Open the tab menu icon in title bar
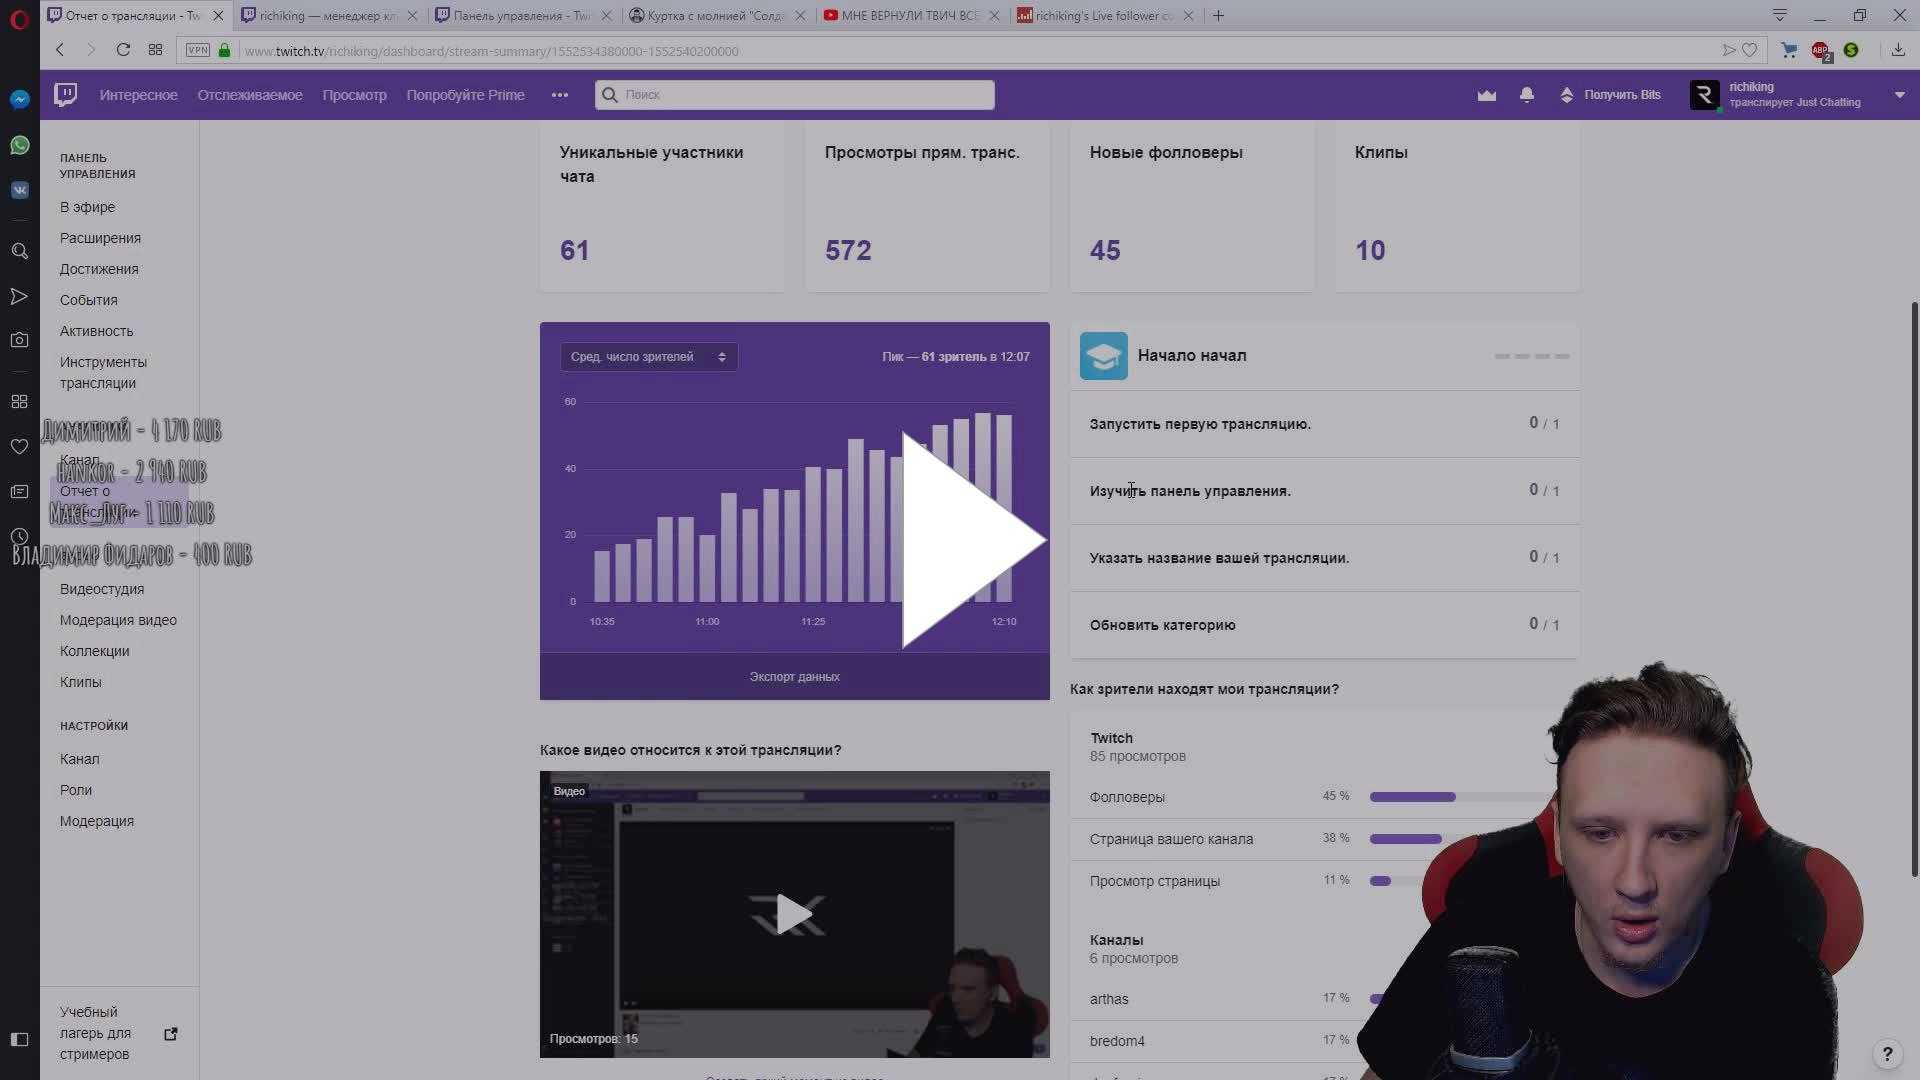1920x1080 pixels. (x=1780, y=15)
